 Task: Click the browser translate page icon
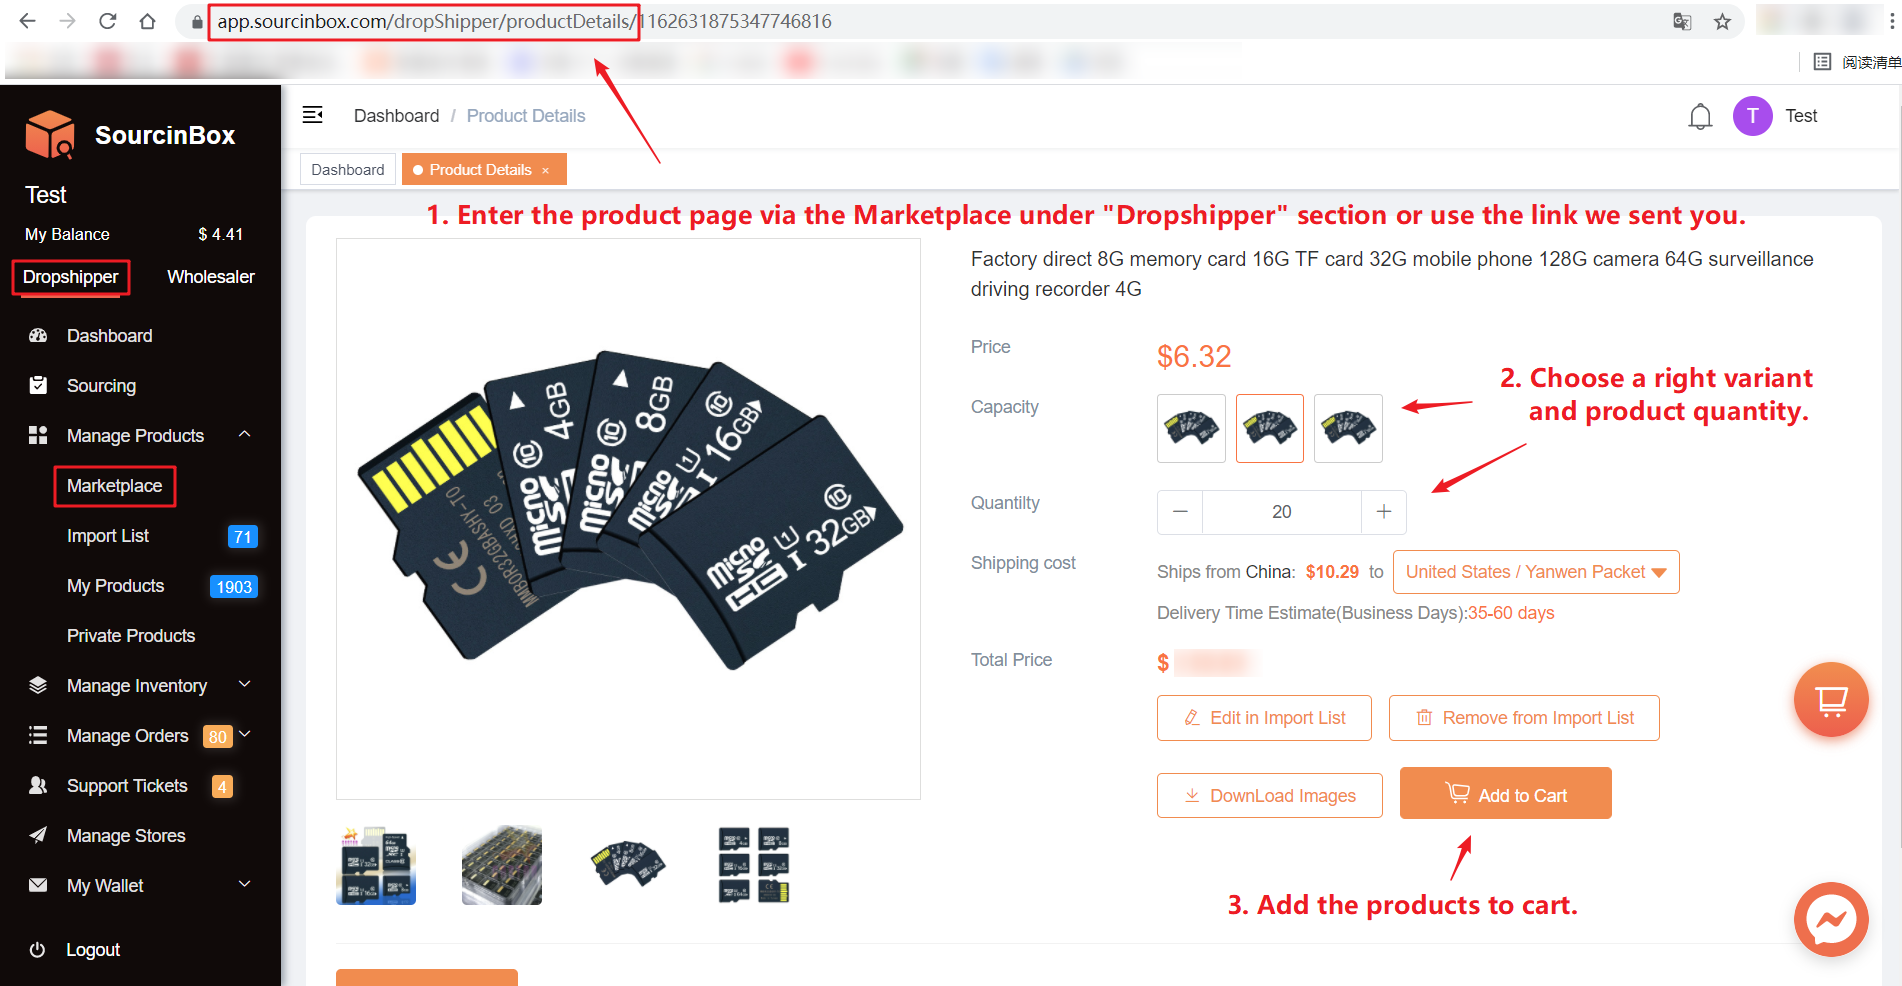point(1682,22)
